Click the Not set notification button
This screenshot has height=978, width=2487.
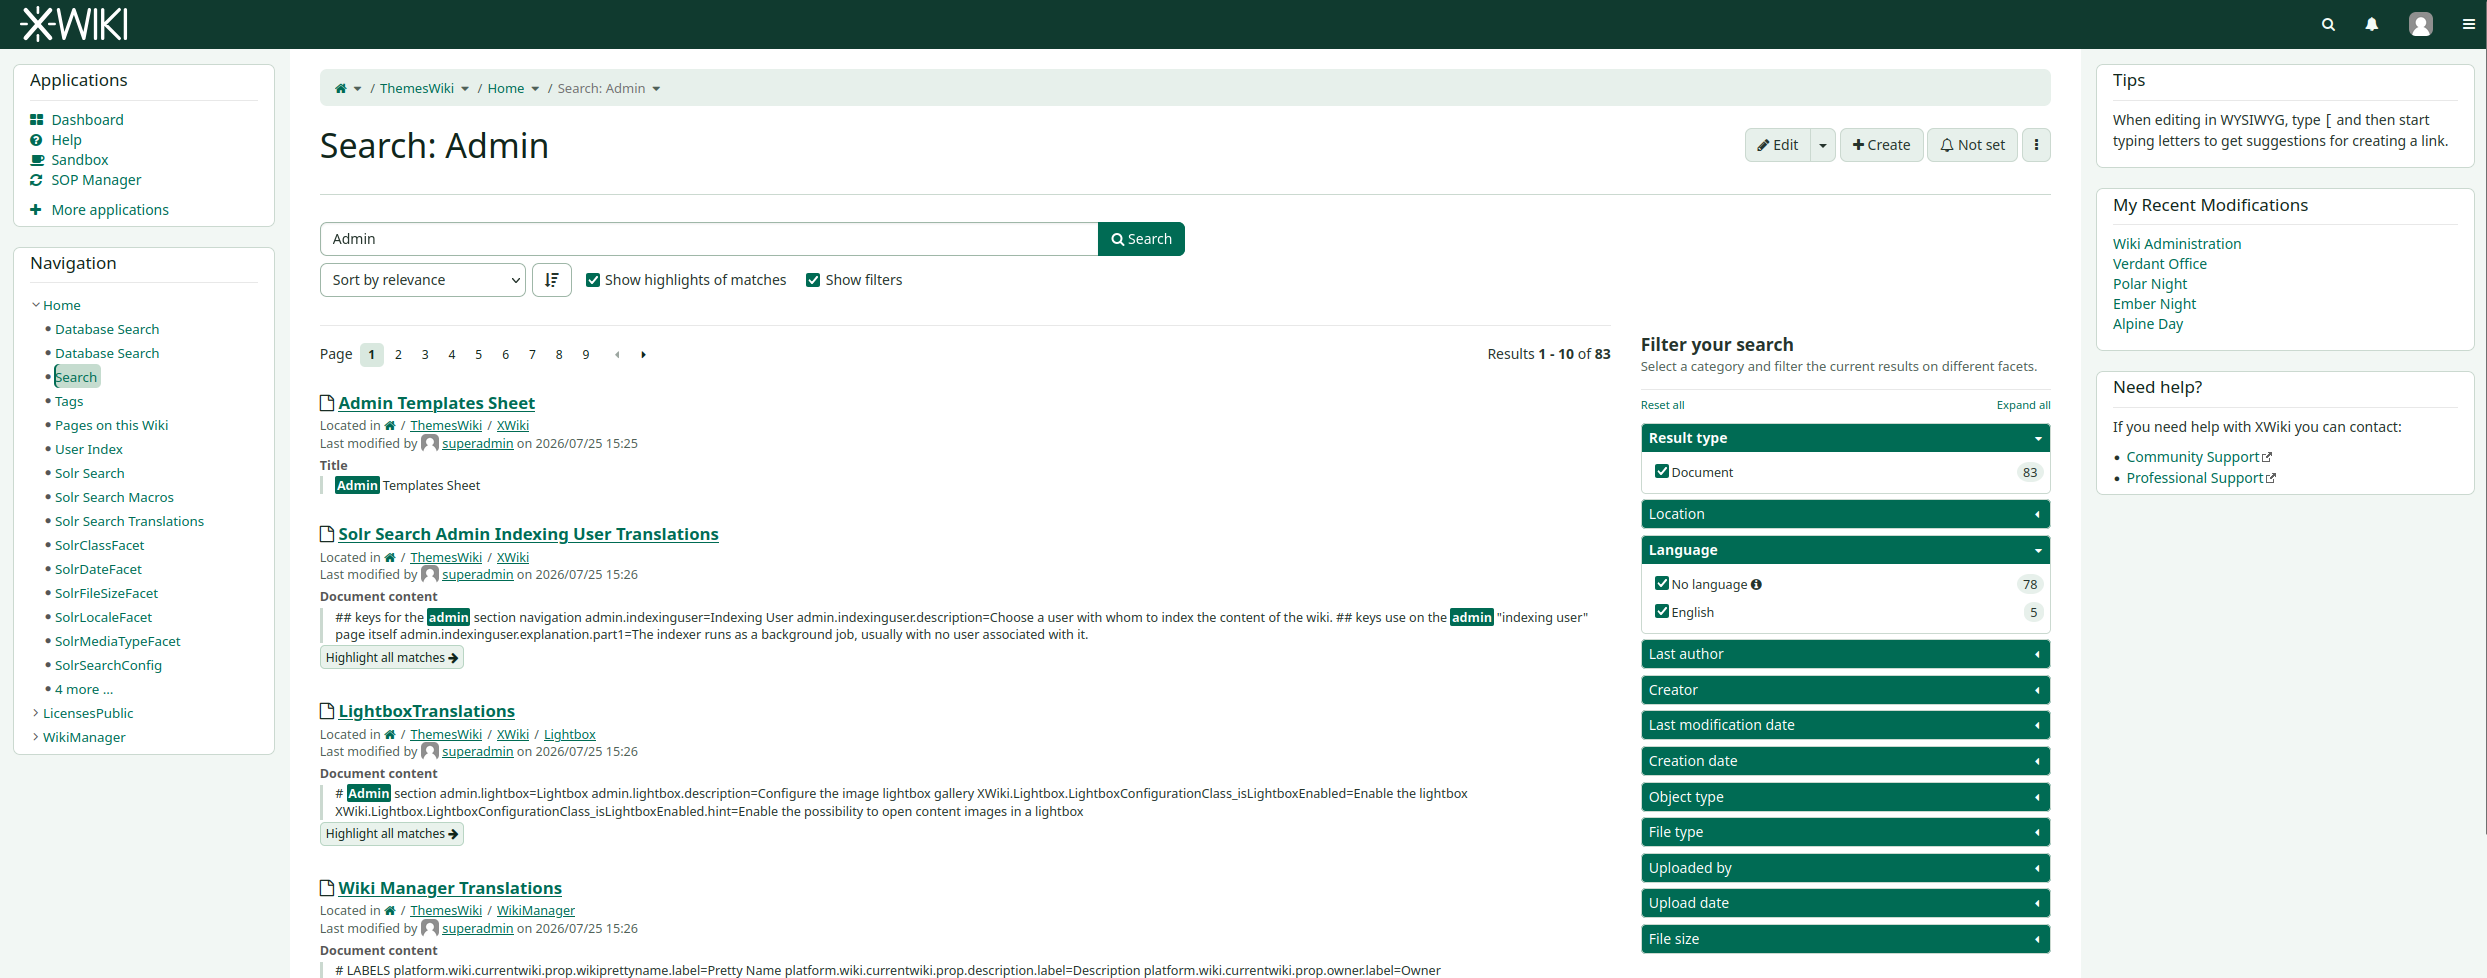pos(1972,145)
